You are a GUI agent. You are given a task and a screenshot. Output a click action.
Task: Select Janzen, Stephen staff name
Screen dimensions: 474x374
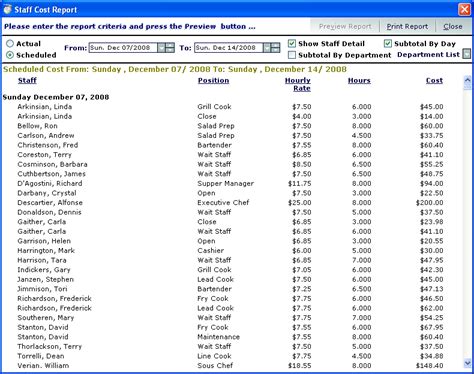point(46,280)
